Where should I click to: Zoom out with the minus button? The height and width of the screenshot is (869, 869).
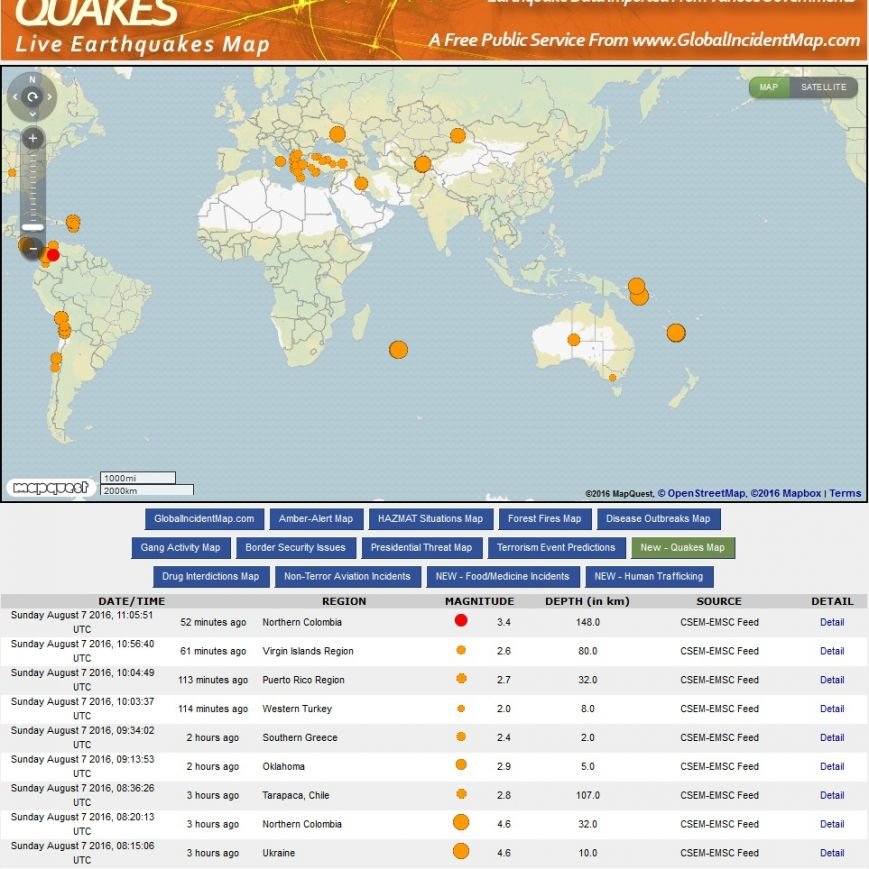33,248
